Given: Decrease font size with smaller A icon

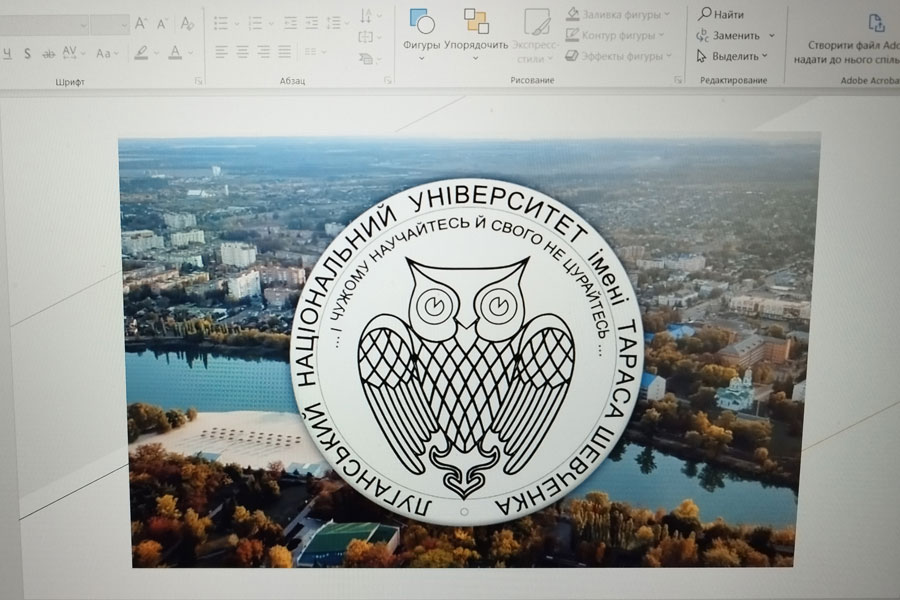Looking at the screenshot, I should (162, 23).
